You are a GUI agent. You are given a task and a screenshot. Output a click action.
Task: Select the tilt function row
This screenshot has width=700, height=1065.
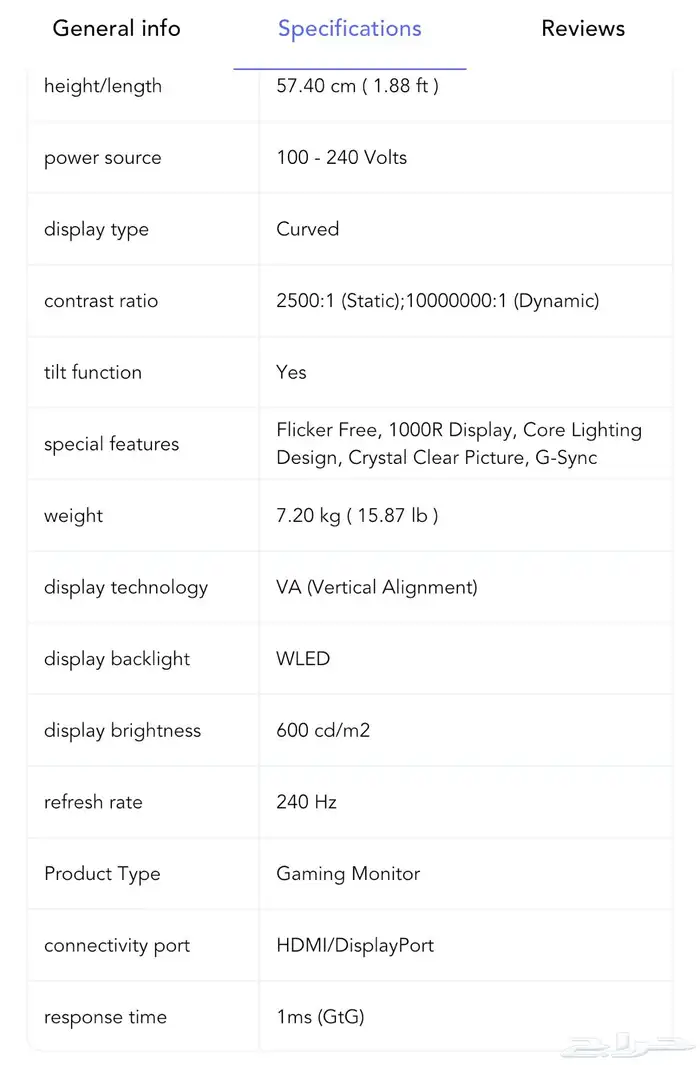[93, 372]
